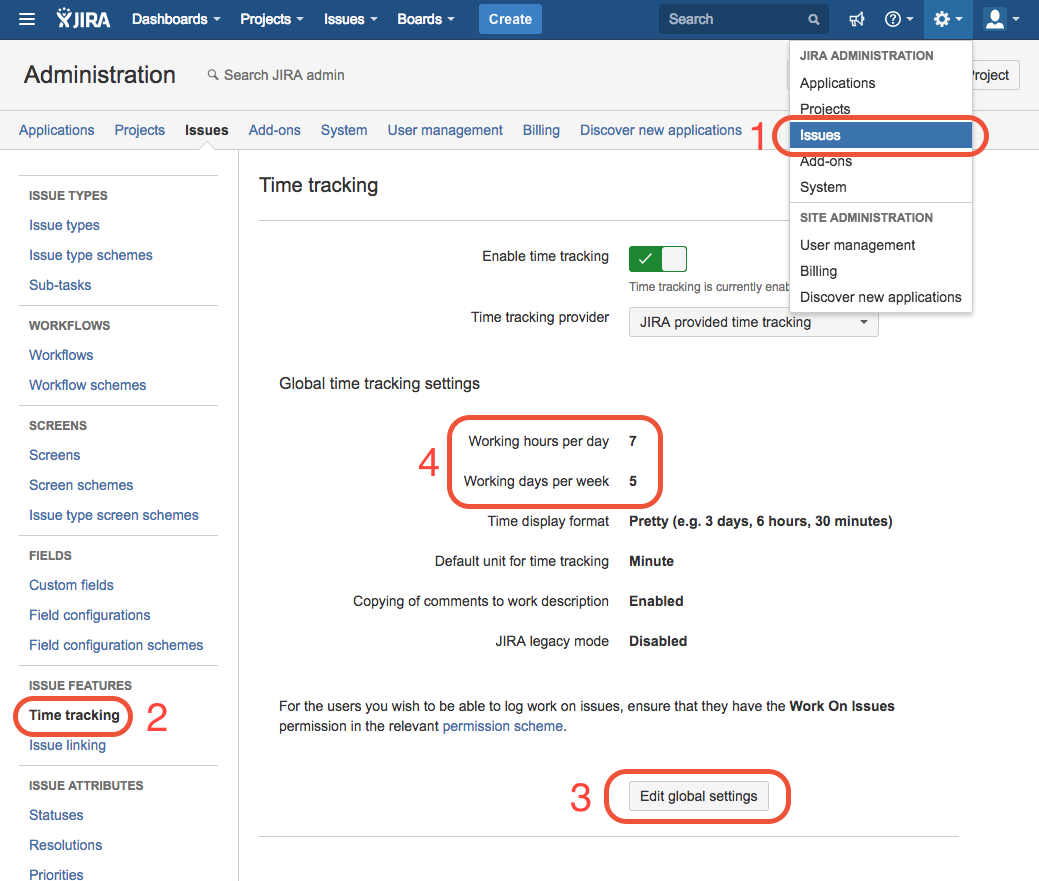
Task: Choose Add-ons in the gear dropdown menu
Action: click(881, 161)
